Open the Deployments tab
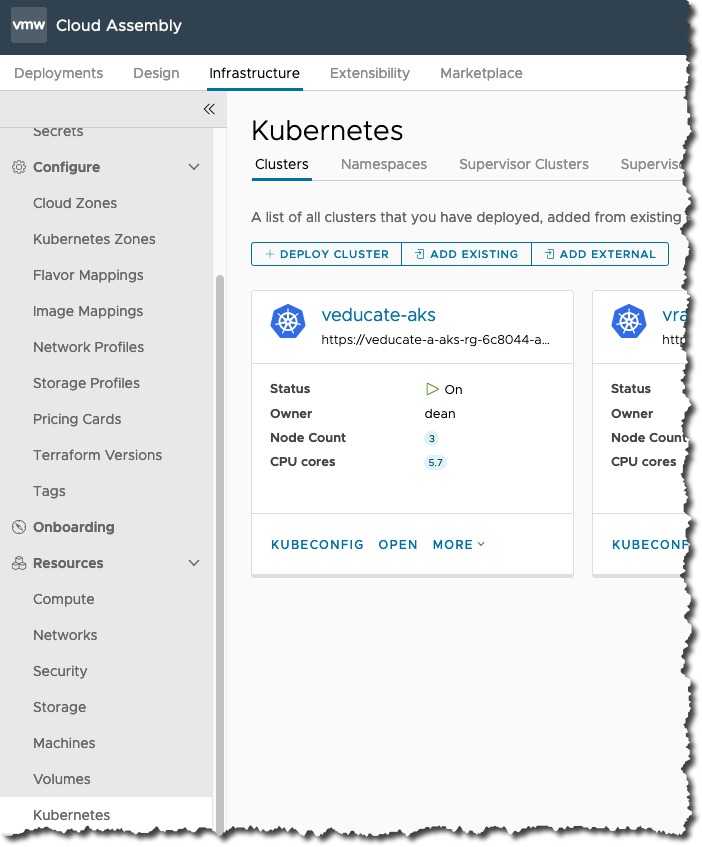The width and height of the screenshot is (702, 847). coord(58,73)
